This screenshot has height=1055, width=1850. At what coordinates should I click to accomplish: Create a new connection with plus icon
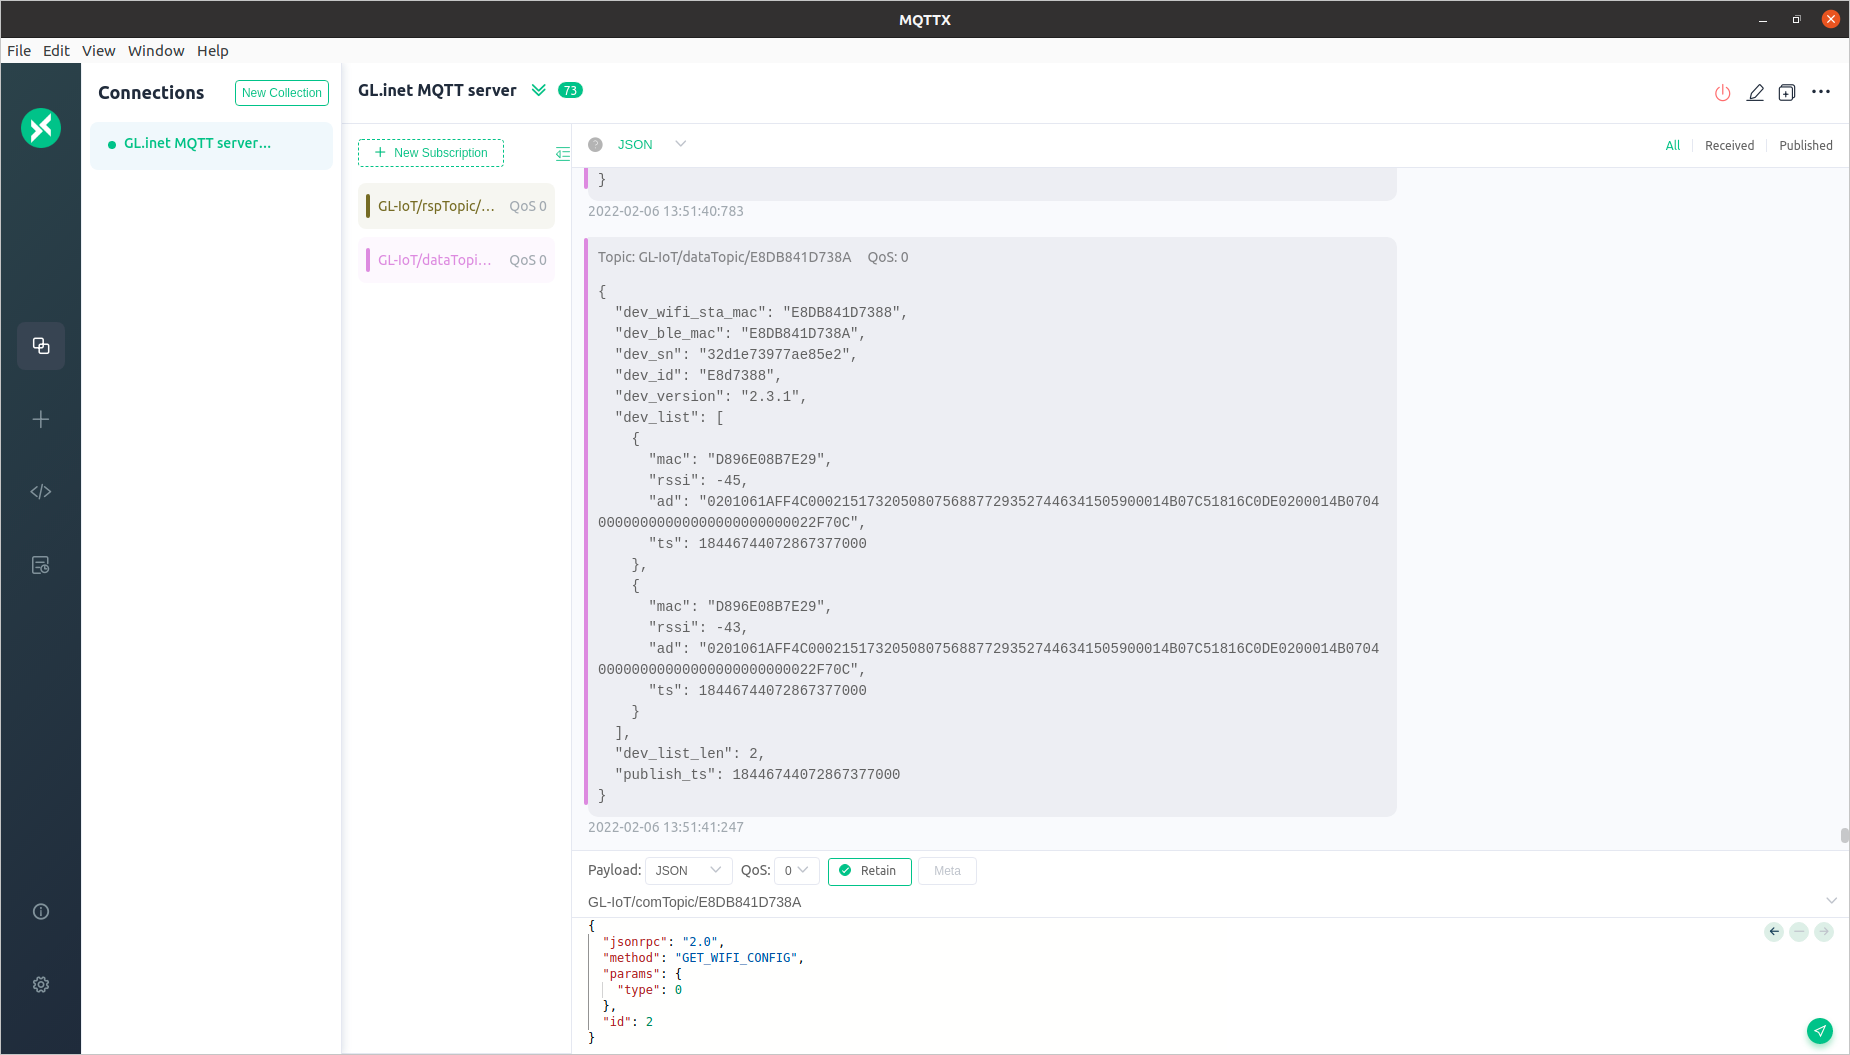(41, 419)
